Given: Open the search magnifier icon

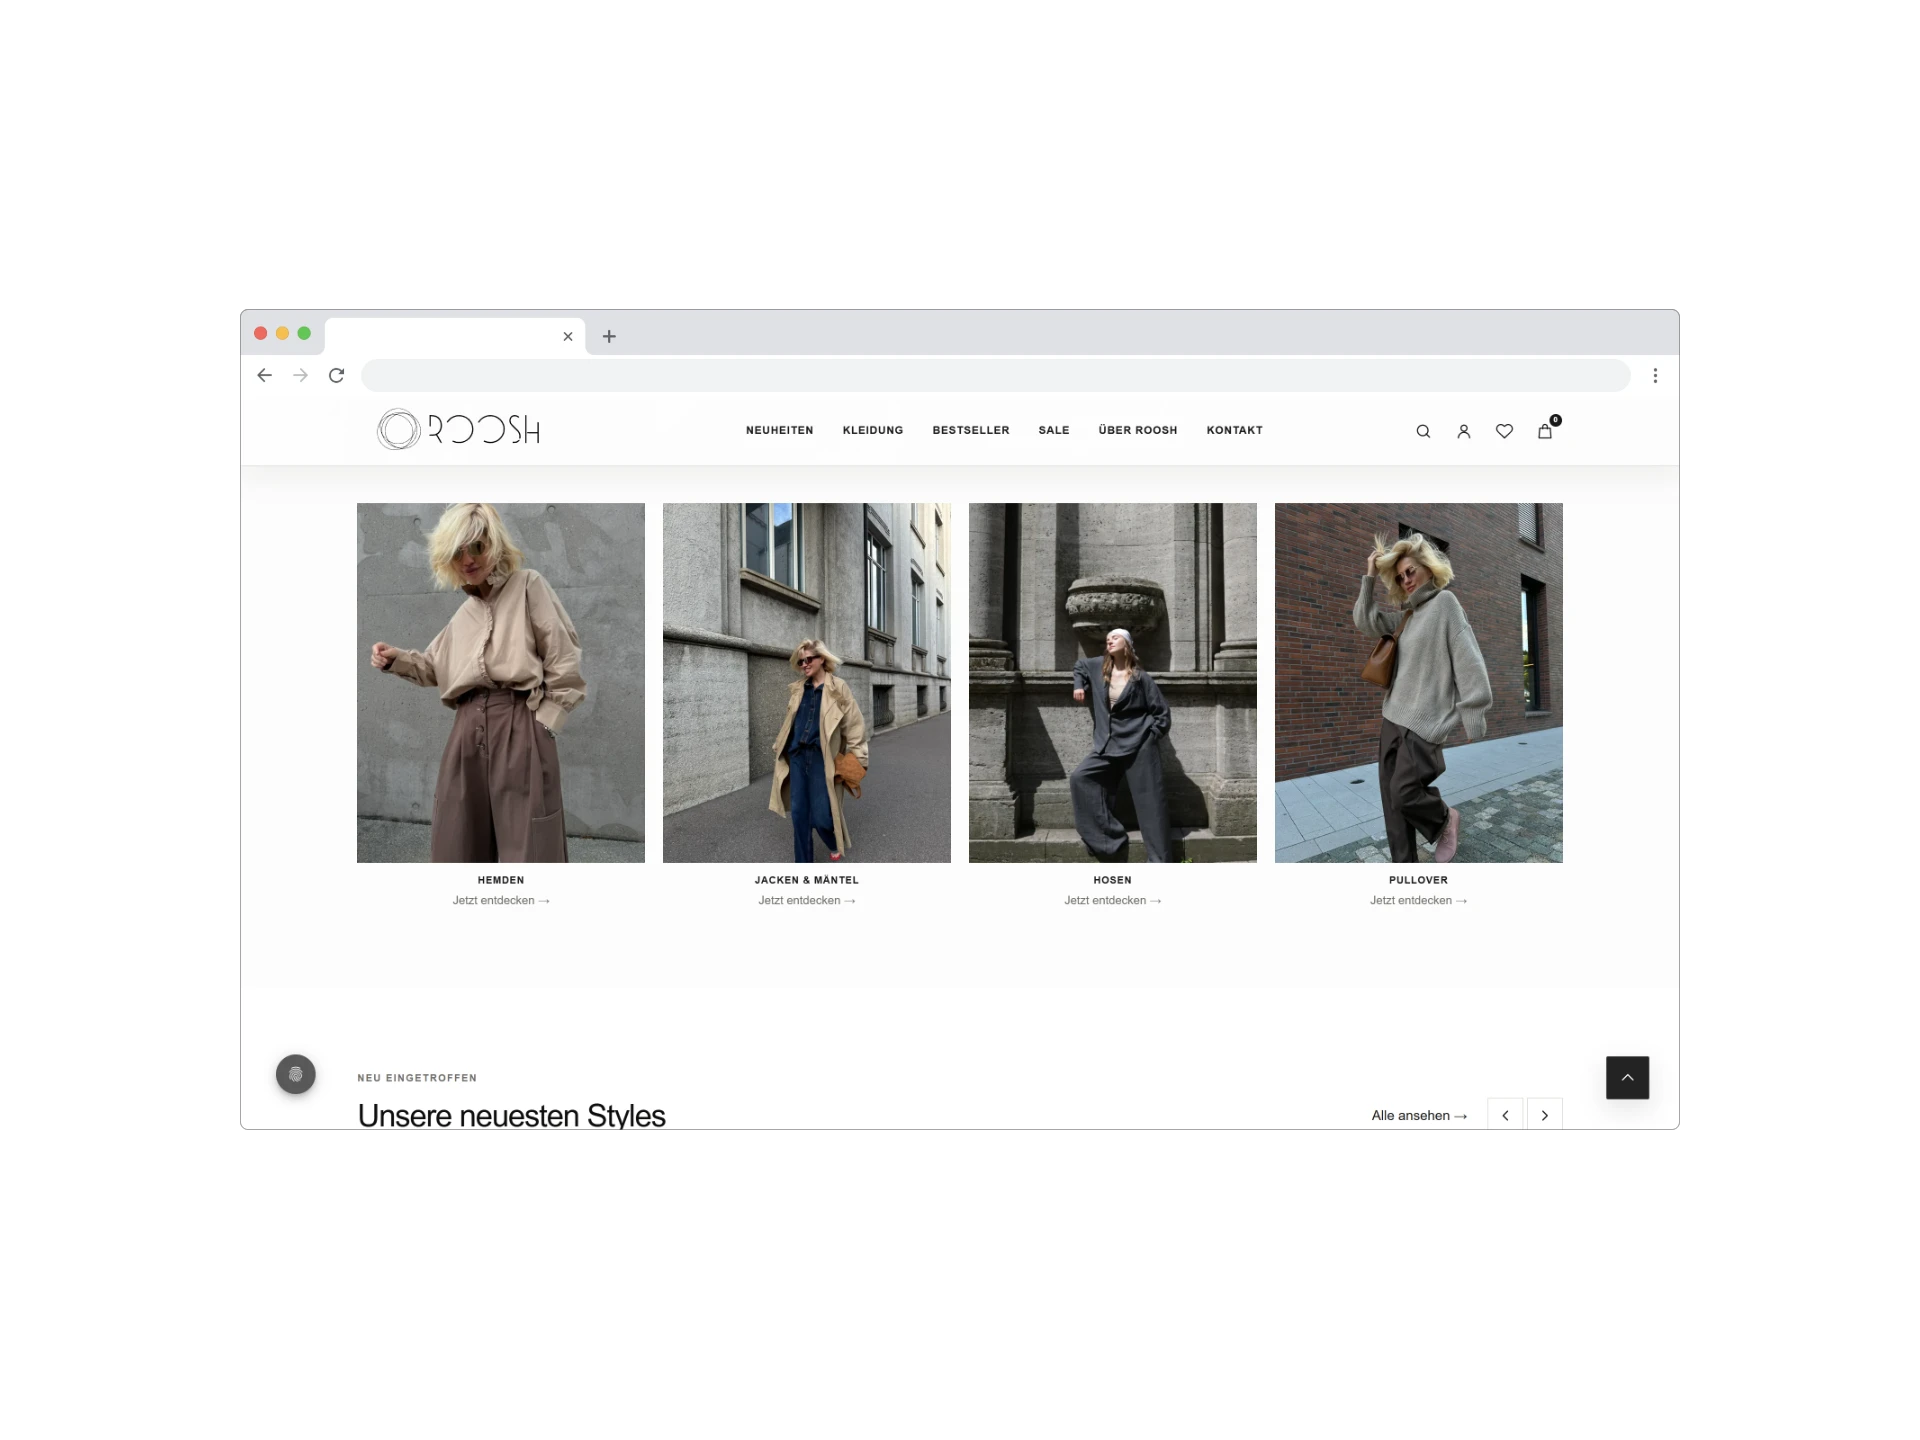Looking at the screenshot, I should click(x=1423, y=431).
